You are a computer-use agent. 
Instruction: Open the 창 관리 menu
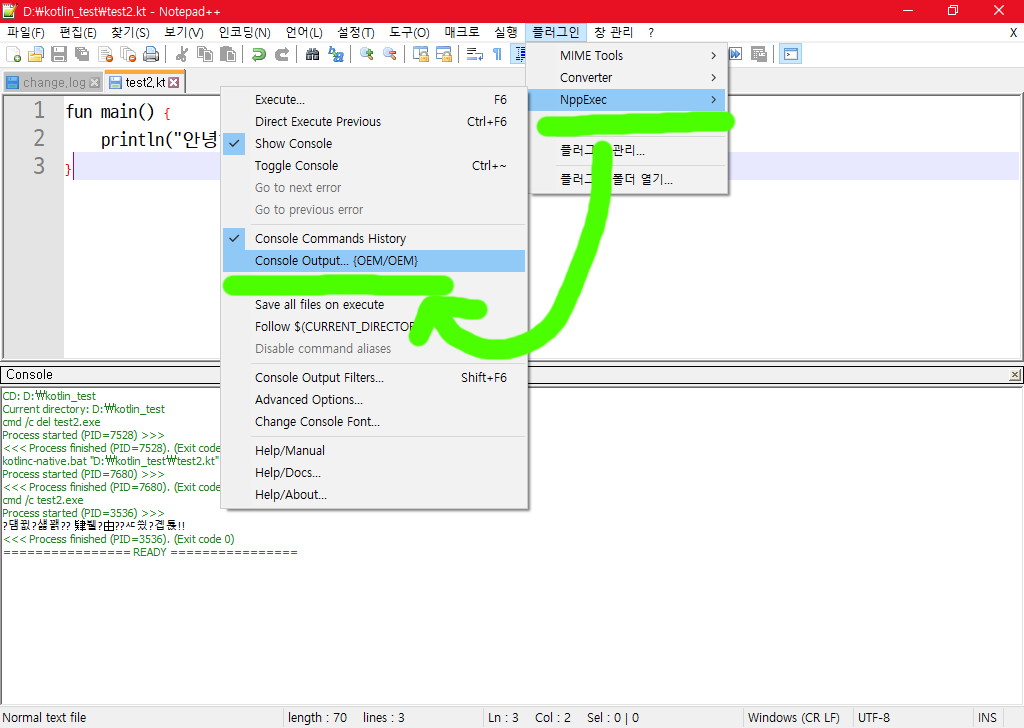tap(613, 32)
